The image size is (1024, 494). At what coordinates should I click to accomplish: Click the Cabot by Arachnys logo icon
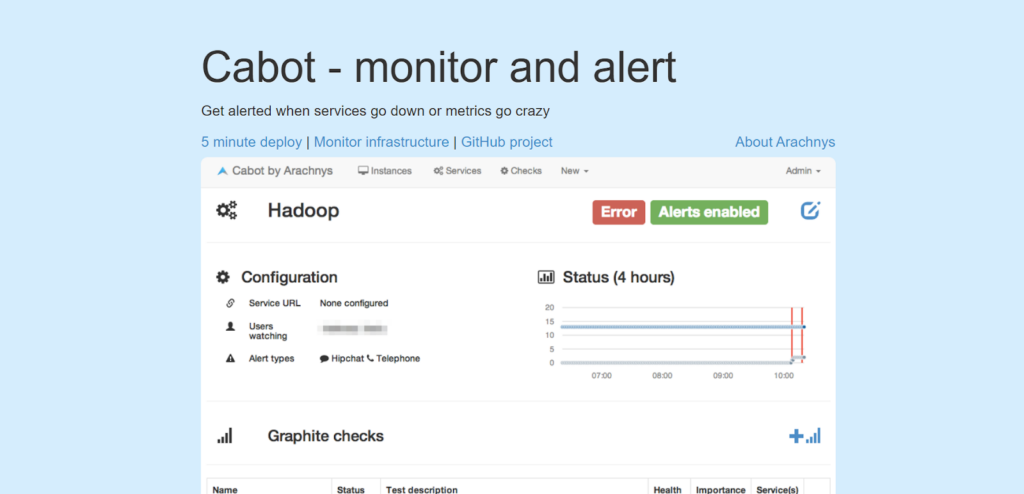point(222,171)
